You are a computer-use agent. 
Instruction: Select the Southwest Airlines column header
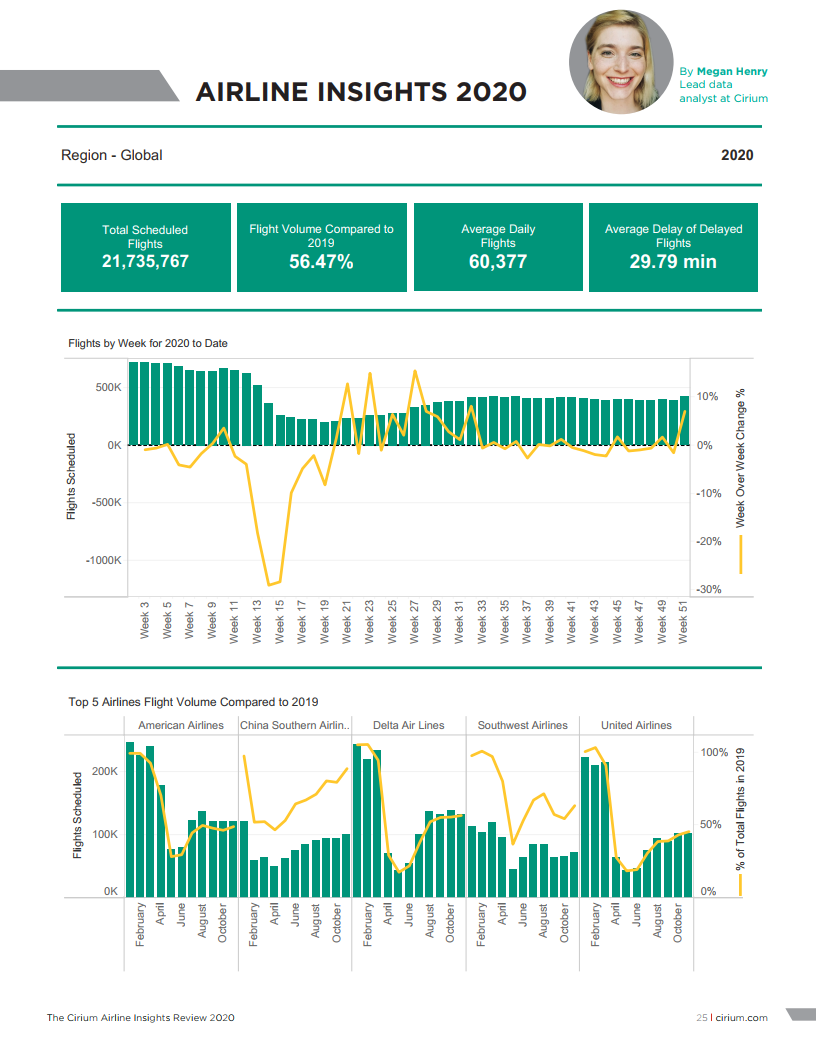pyautogui.click(x=522, y=725)
